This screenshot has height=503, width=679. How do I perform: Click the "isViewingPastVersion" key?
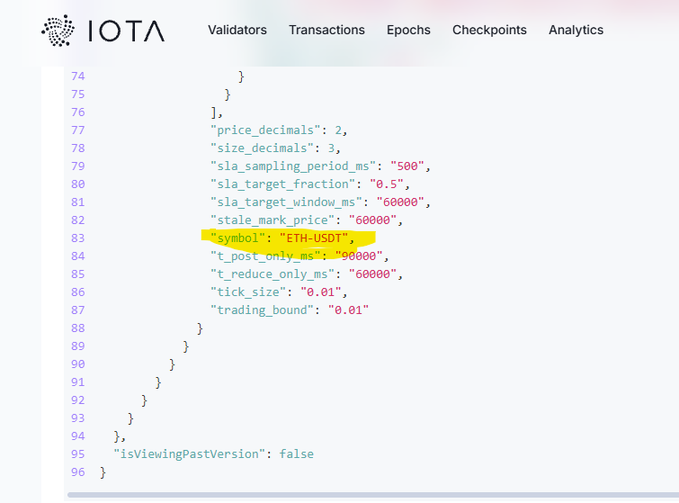(x=189, y=454)
